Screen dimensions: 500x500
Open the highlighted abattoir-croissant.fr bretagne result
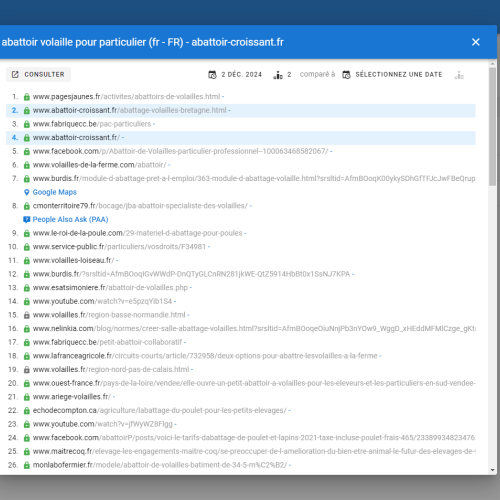pos(129,110)
